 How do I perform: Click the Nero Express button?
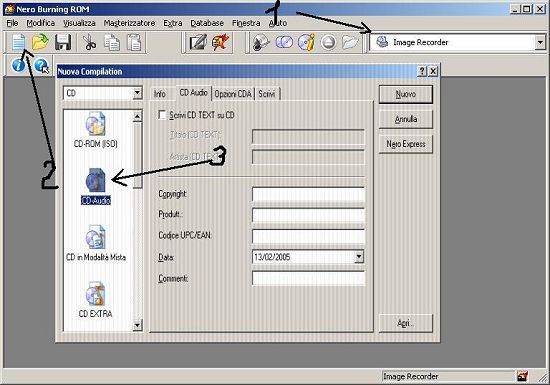[406, 144]
